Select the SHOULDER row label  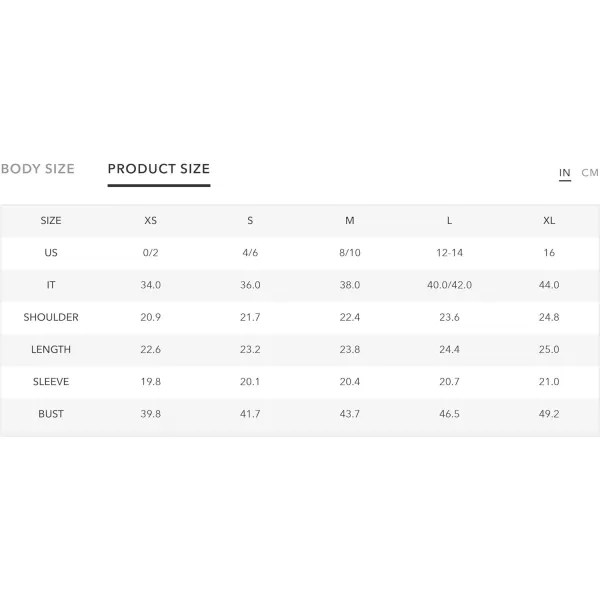tap(51, 317)
